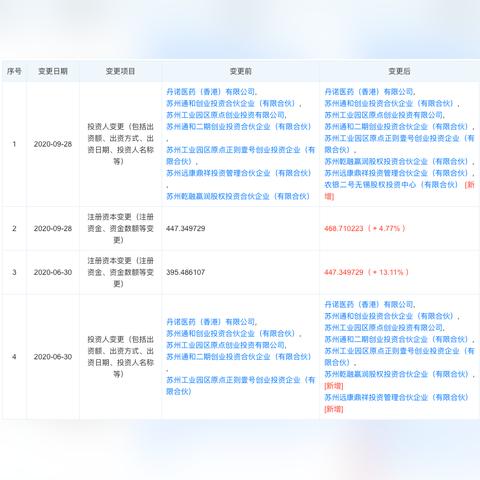Open 苏州通和创业投资合伙企业 in row 1 变更前
The image size is (480, 480).
(231, 103)
